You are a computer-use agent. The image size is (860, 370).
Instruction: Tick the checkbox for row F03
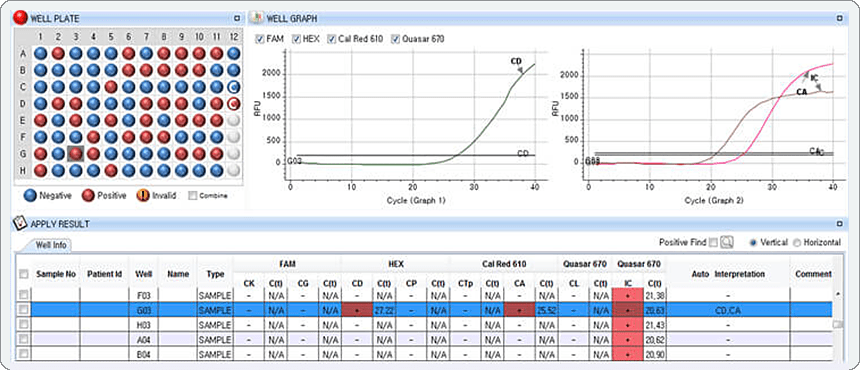pos(23,295)
